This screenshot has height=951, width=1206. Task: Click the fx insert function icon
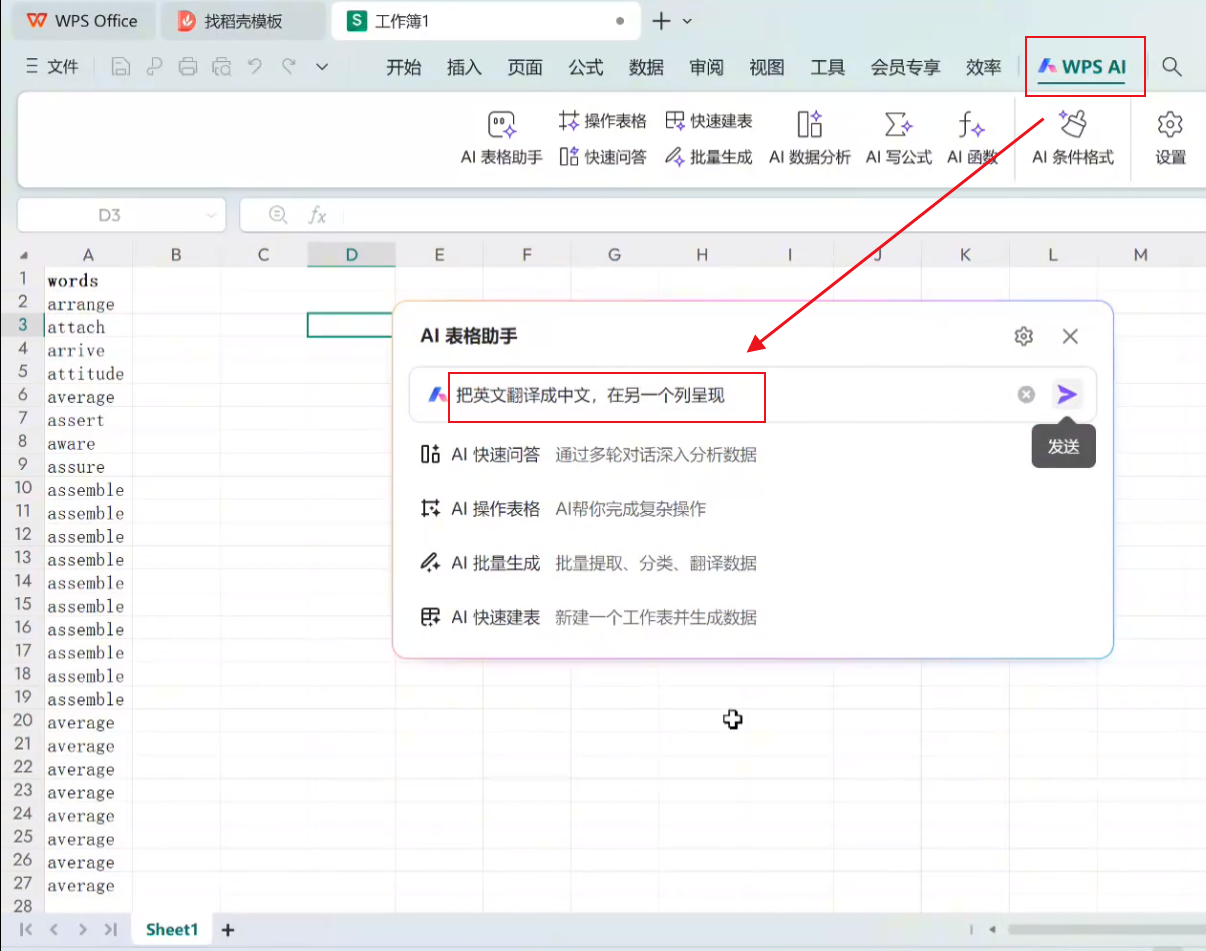[317, 215]
